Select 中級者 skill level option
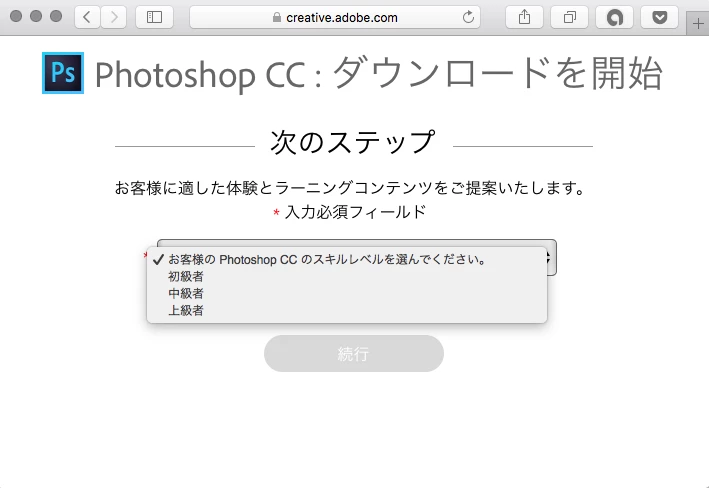 pos(347,294)
